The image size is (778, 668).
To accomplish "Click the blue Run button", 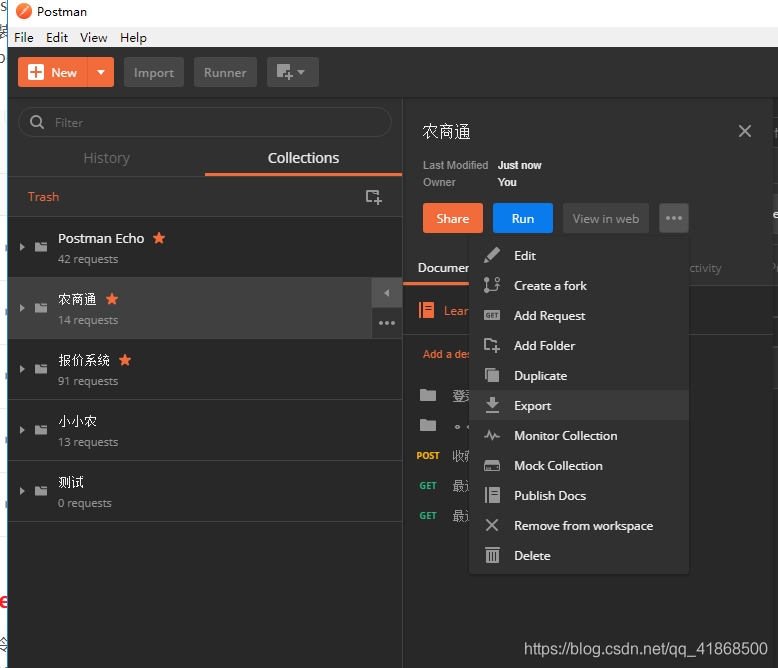I will (x=522, y=218).
